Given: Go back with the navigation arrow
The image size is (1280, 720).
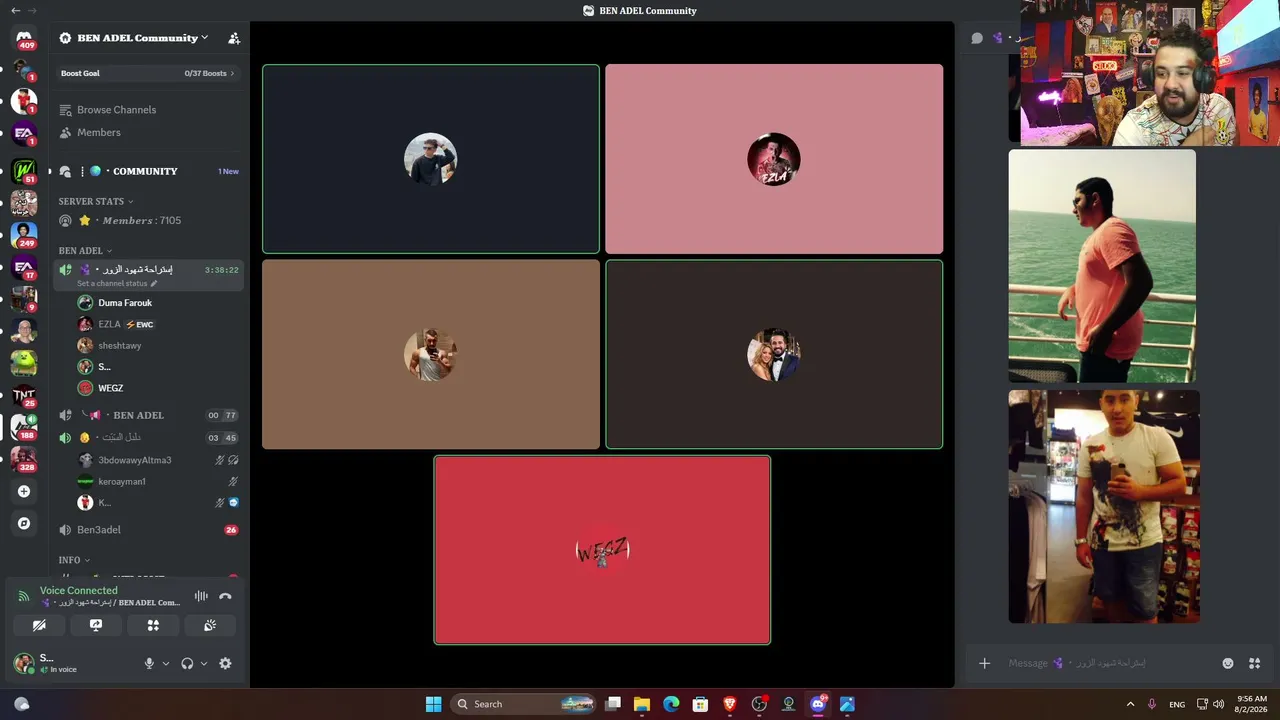Looking at the screenshot, I should click(15, 11).
